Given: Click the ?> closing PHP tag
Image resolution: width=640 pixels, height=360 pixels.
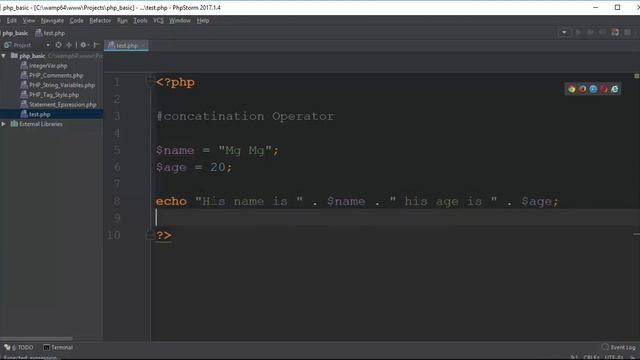Looking at the screenshot, I should point(164,236).
